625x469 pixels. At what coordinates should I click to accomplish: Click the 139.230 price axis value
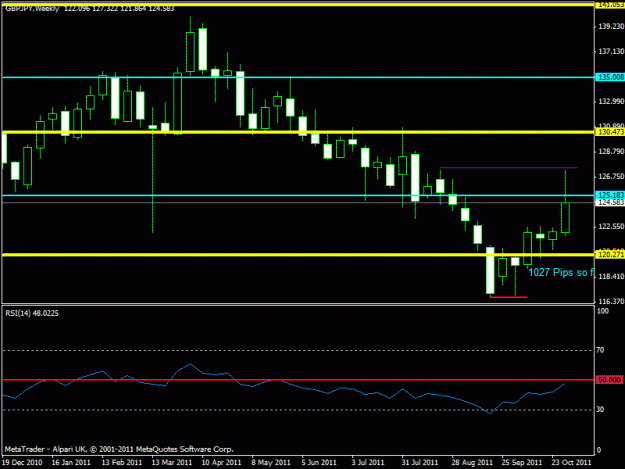point(611,26)
